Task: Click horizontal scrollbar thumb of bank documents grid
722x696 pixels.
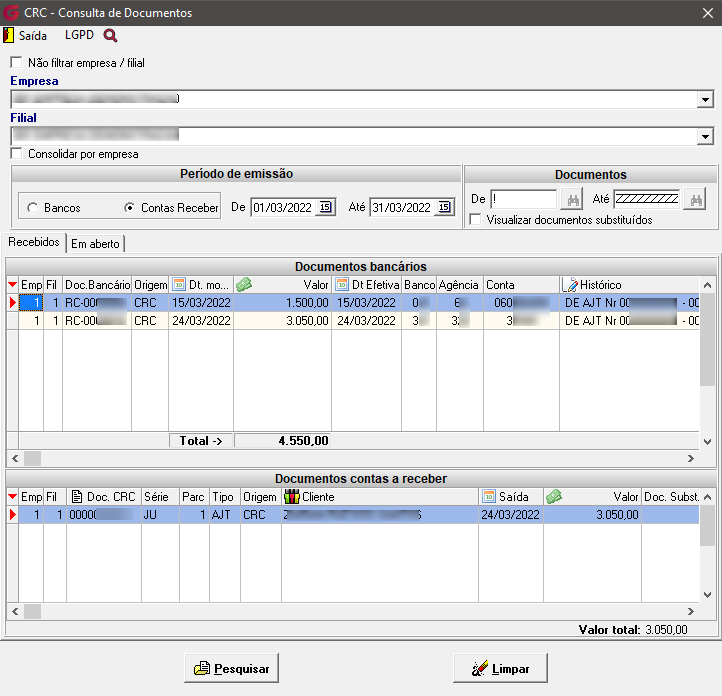Action: point(32,458)
